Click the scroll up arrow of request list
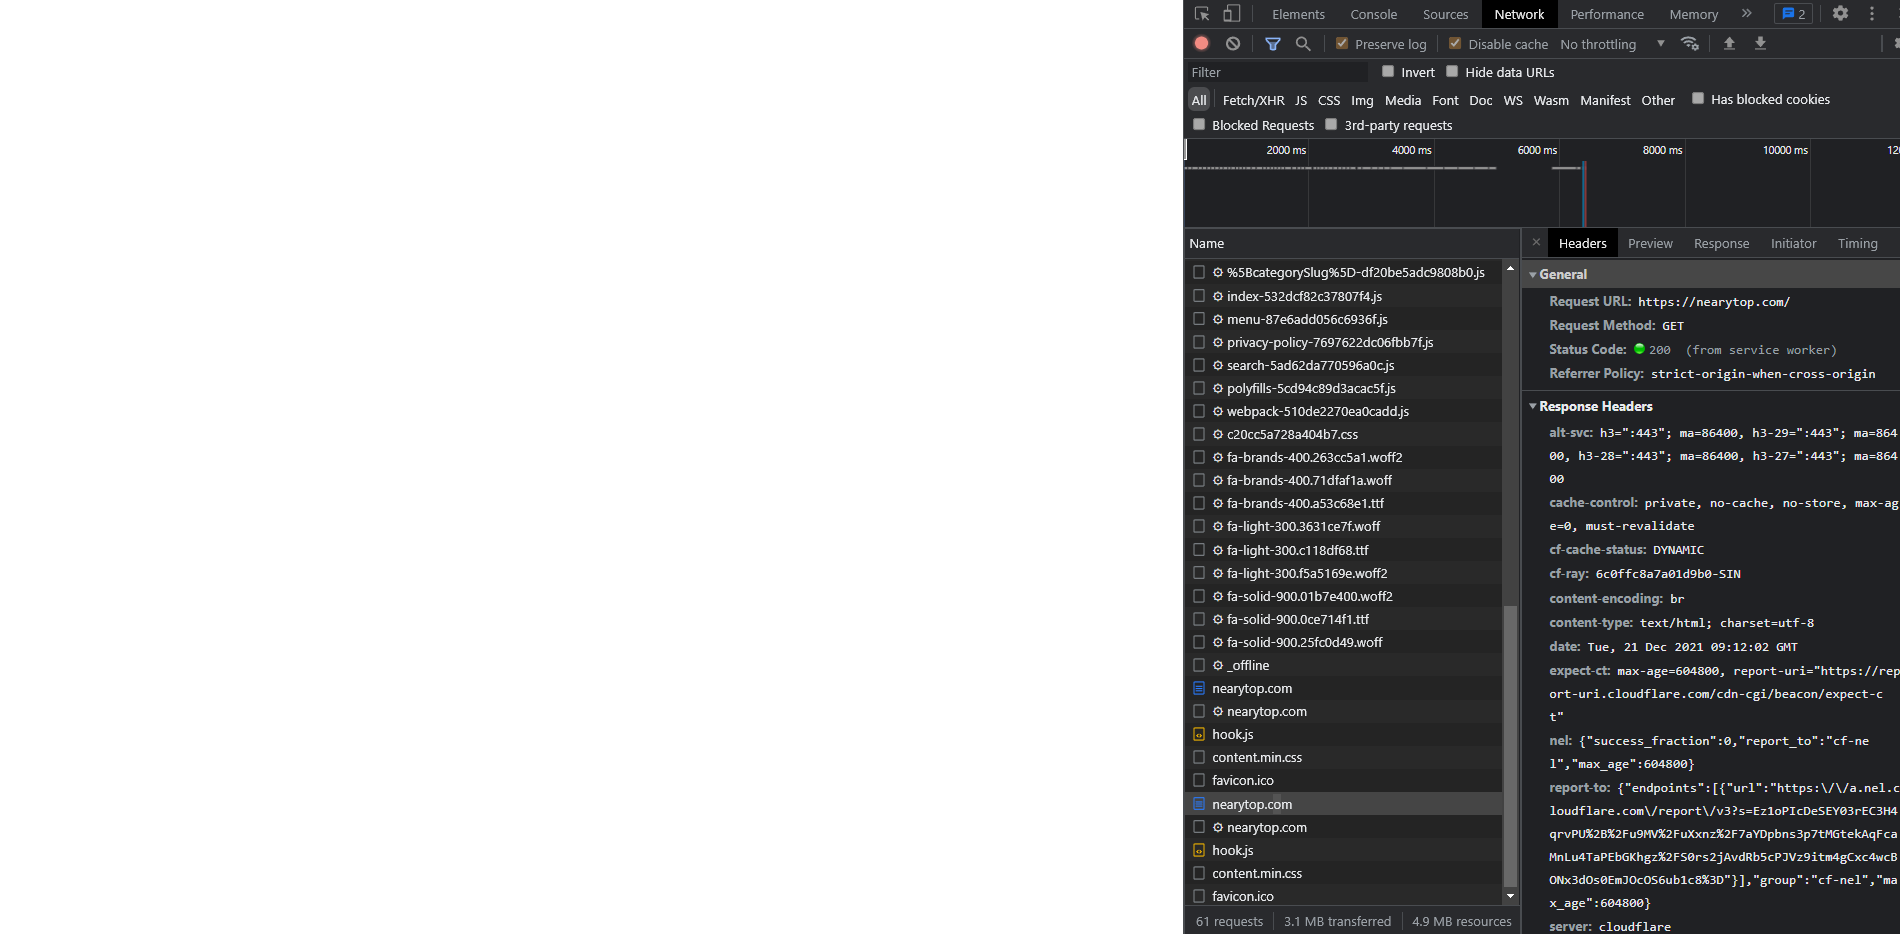This screenshot has height=934, width=1900. tap(1510, 268)
